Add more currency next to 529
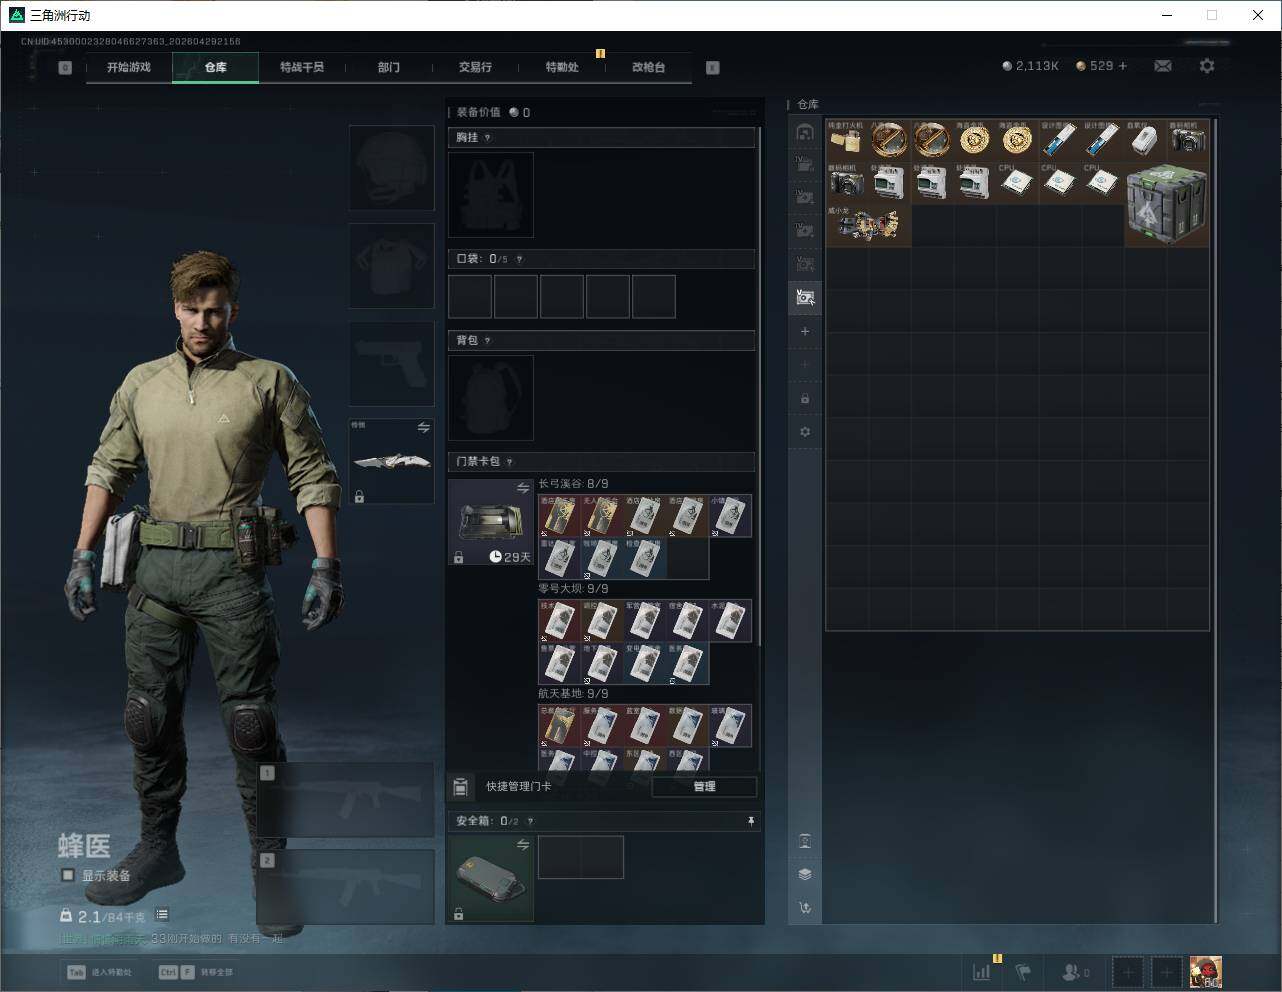 [x=1123, y=66]
